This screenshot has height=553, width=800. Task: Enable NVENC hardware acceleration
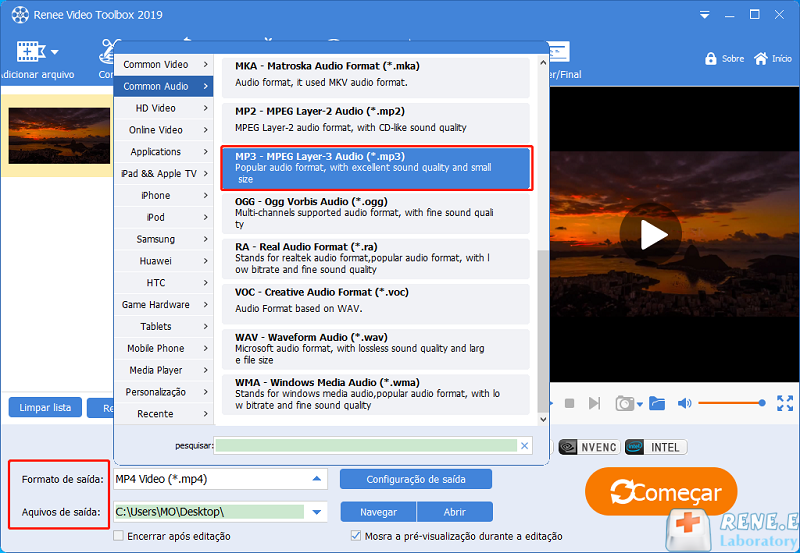[589, 447]
